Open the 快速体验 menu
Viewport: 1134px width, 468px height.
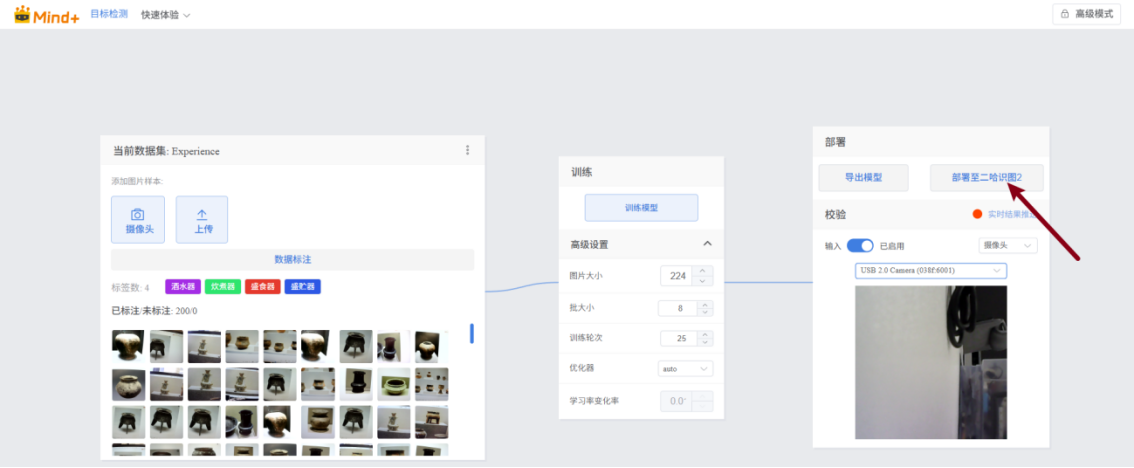[165, 15]
